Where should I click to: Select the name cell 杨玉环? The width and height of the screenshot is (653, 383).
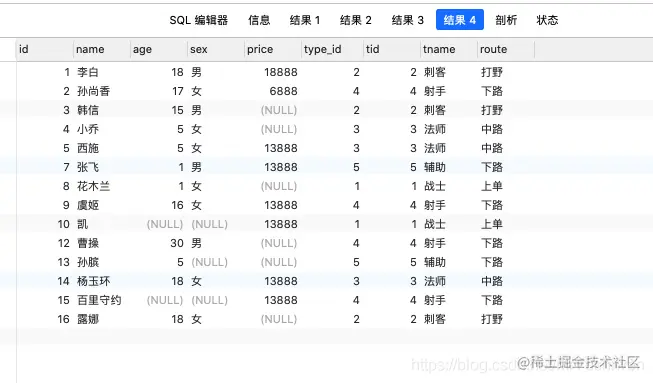tap(94, 281)
